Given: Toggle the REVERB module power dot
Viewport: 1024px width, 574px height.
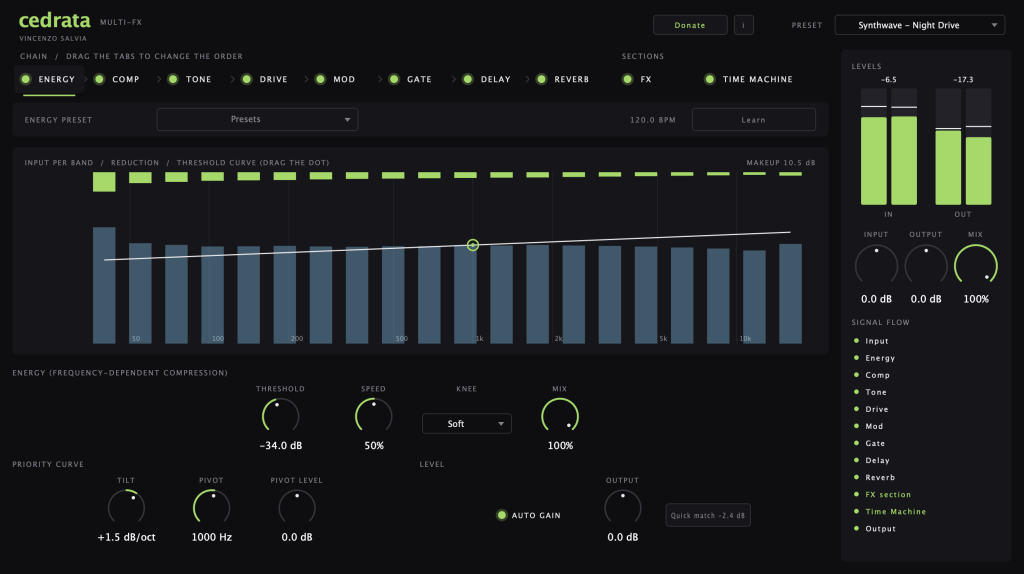Looking at the screenshot, I should tap(541, 79).
